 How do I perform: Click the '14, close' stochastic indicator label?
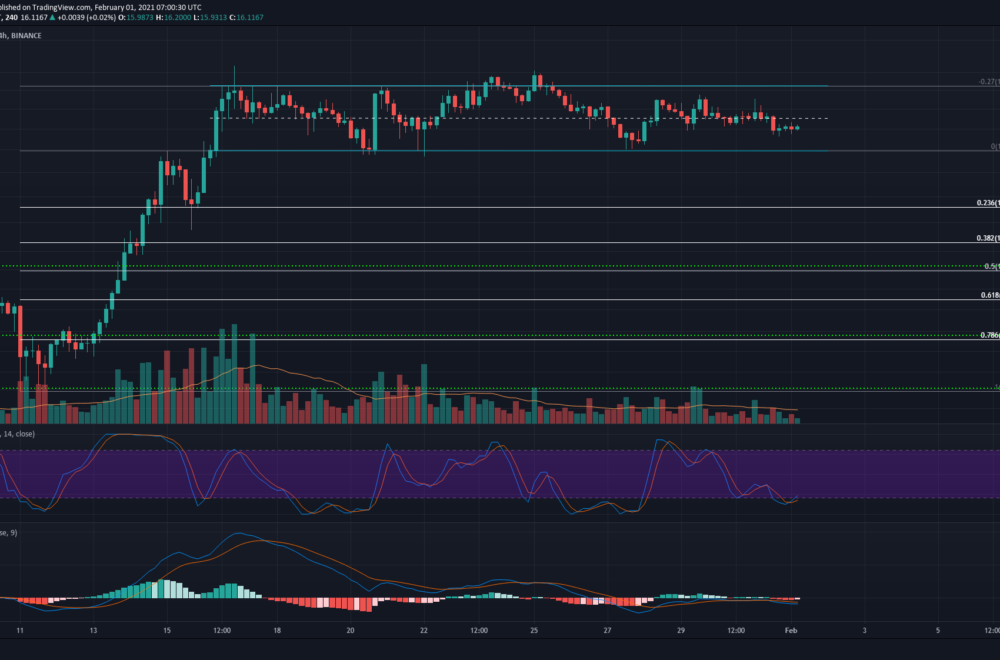pyautogui.click(x=19, y=434)
